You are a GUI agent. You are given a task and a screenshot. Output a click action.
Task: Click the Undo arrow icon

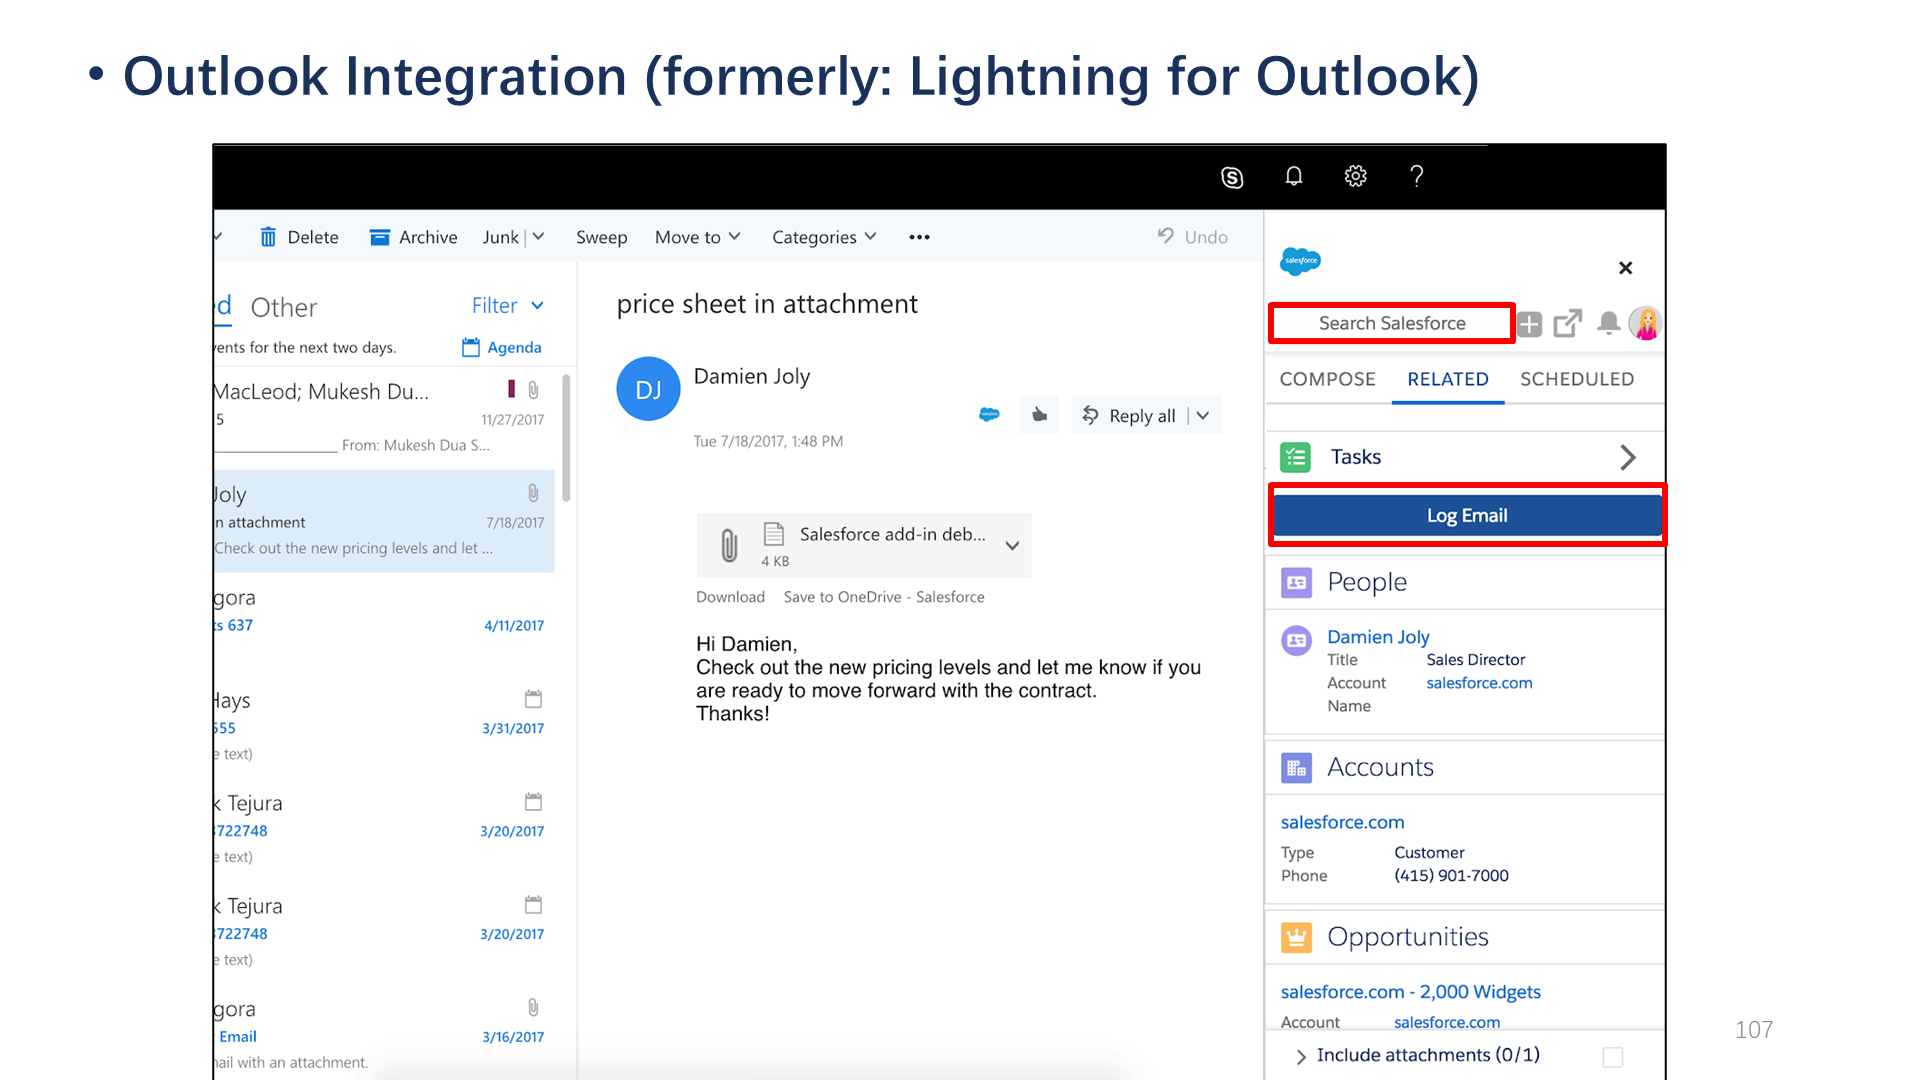pyautogui.click(x=1166, y=236)
